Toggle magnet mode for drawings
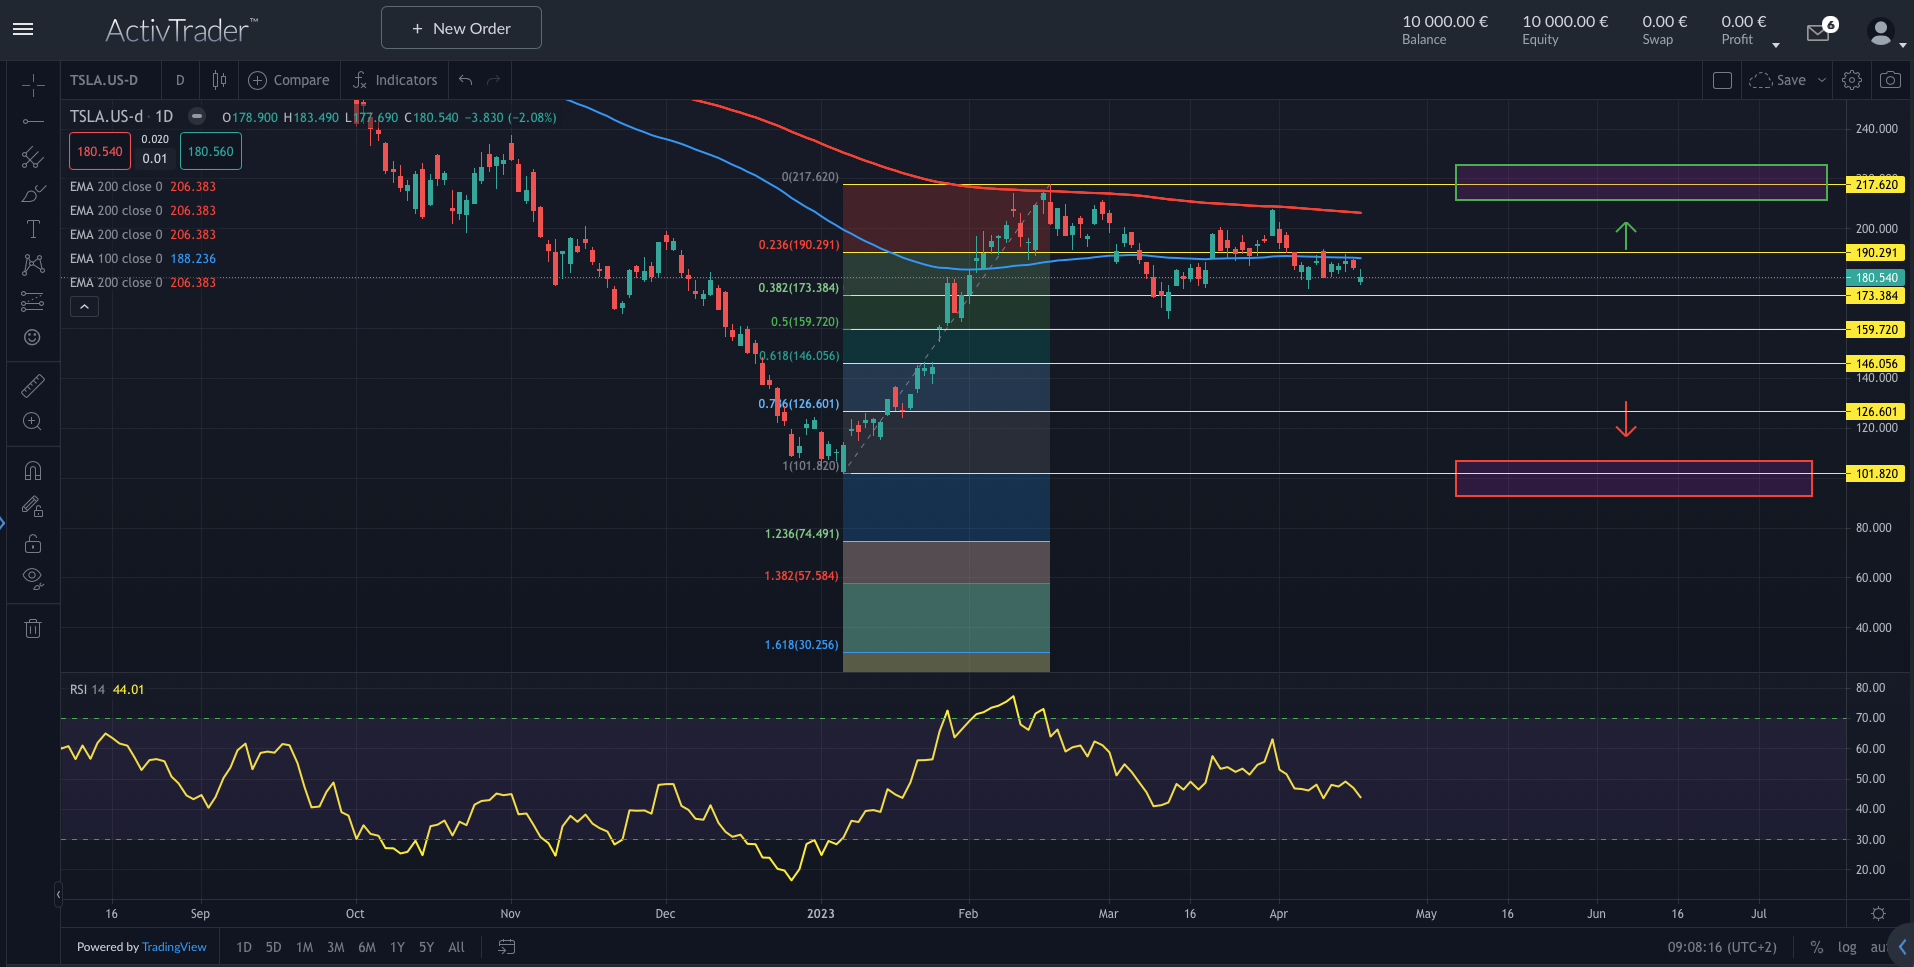The image size is (1914, 967). pos(33,470)
